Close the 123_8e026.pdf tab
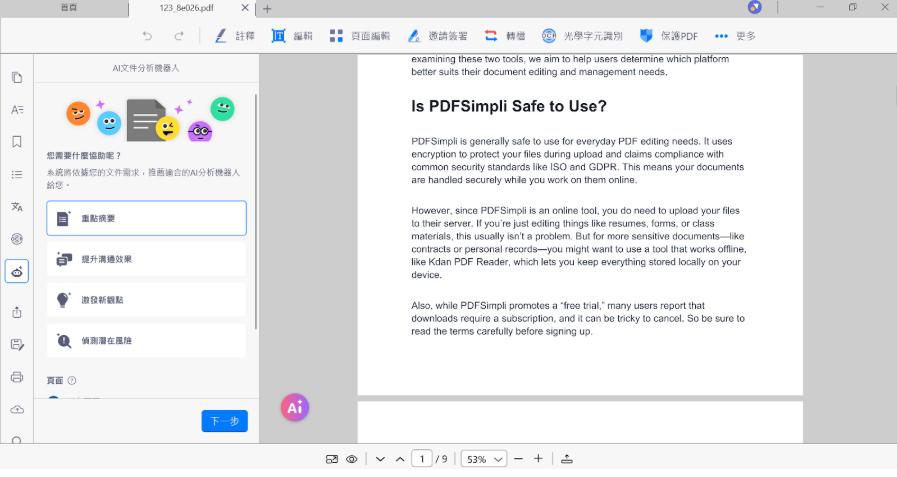The height and width of the screenshot is (477, 897). point(245,8)
